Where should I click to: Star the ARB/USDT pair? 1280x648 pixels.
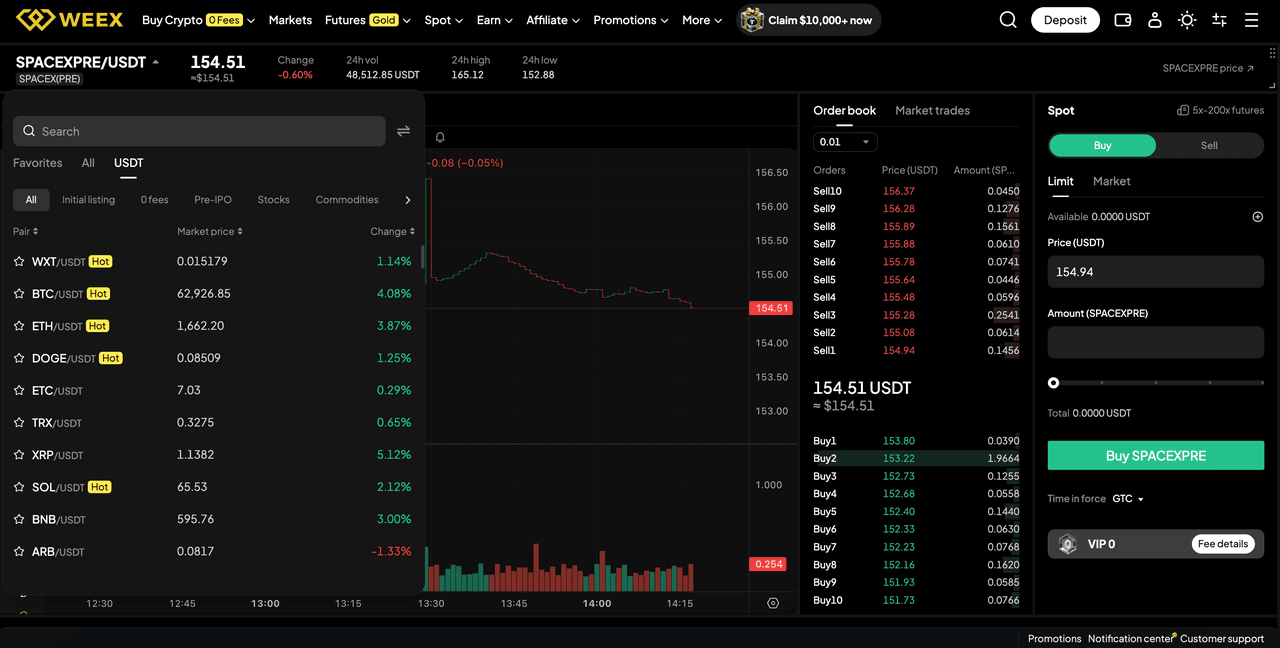(19, 552)
